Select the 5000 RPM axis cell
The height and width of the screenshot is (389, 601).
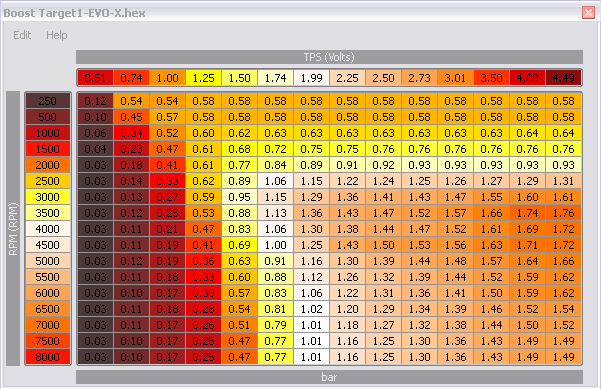[48, 261]
